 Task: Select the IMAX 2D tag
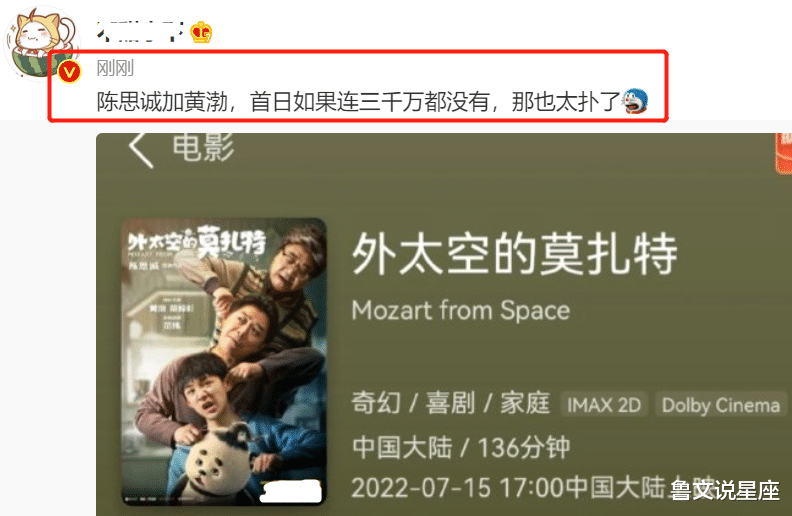pos(604,405)
